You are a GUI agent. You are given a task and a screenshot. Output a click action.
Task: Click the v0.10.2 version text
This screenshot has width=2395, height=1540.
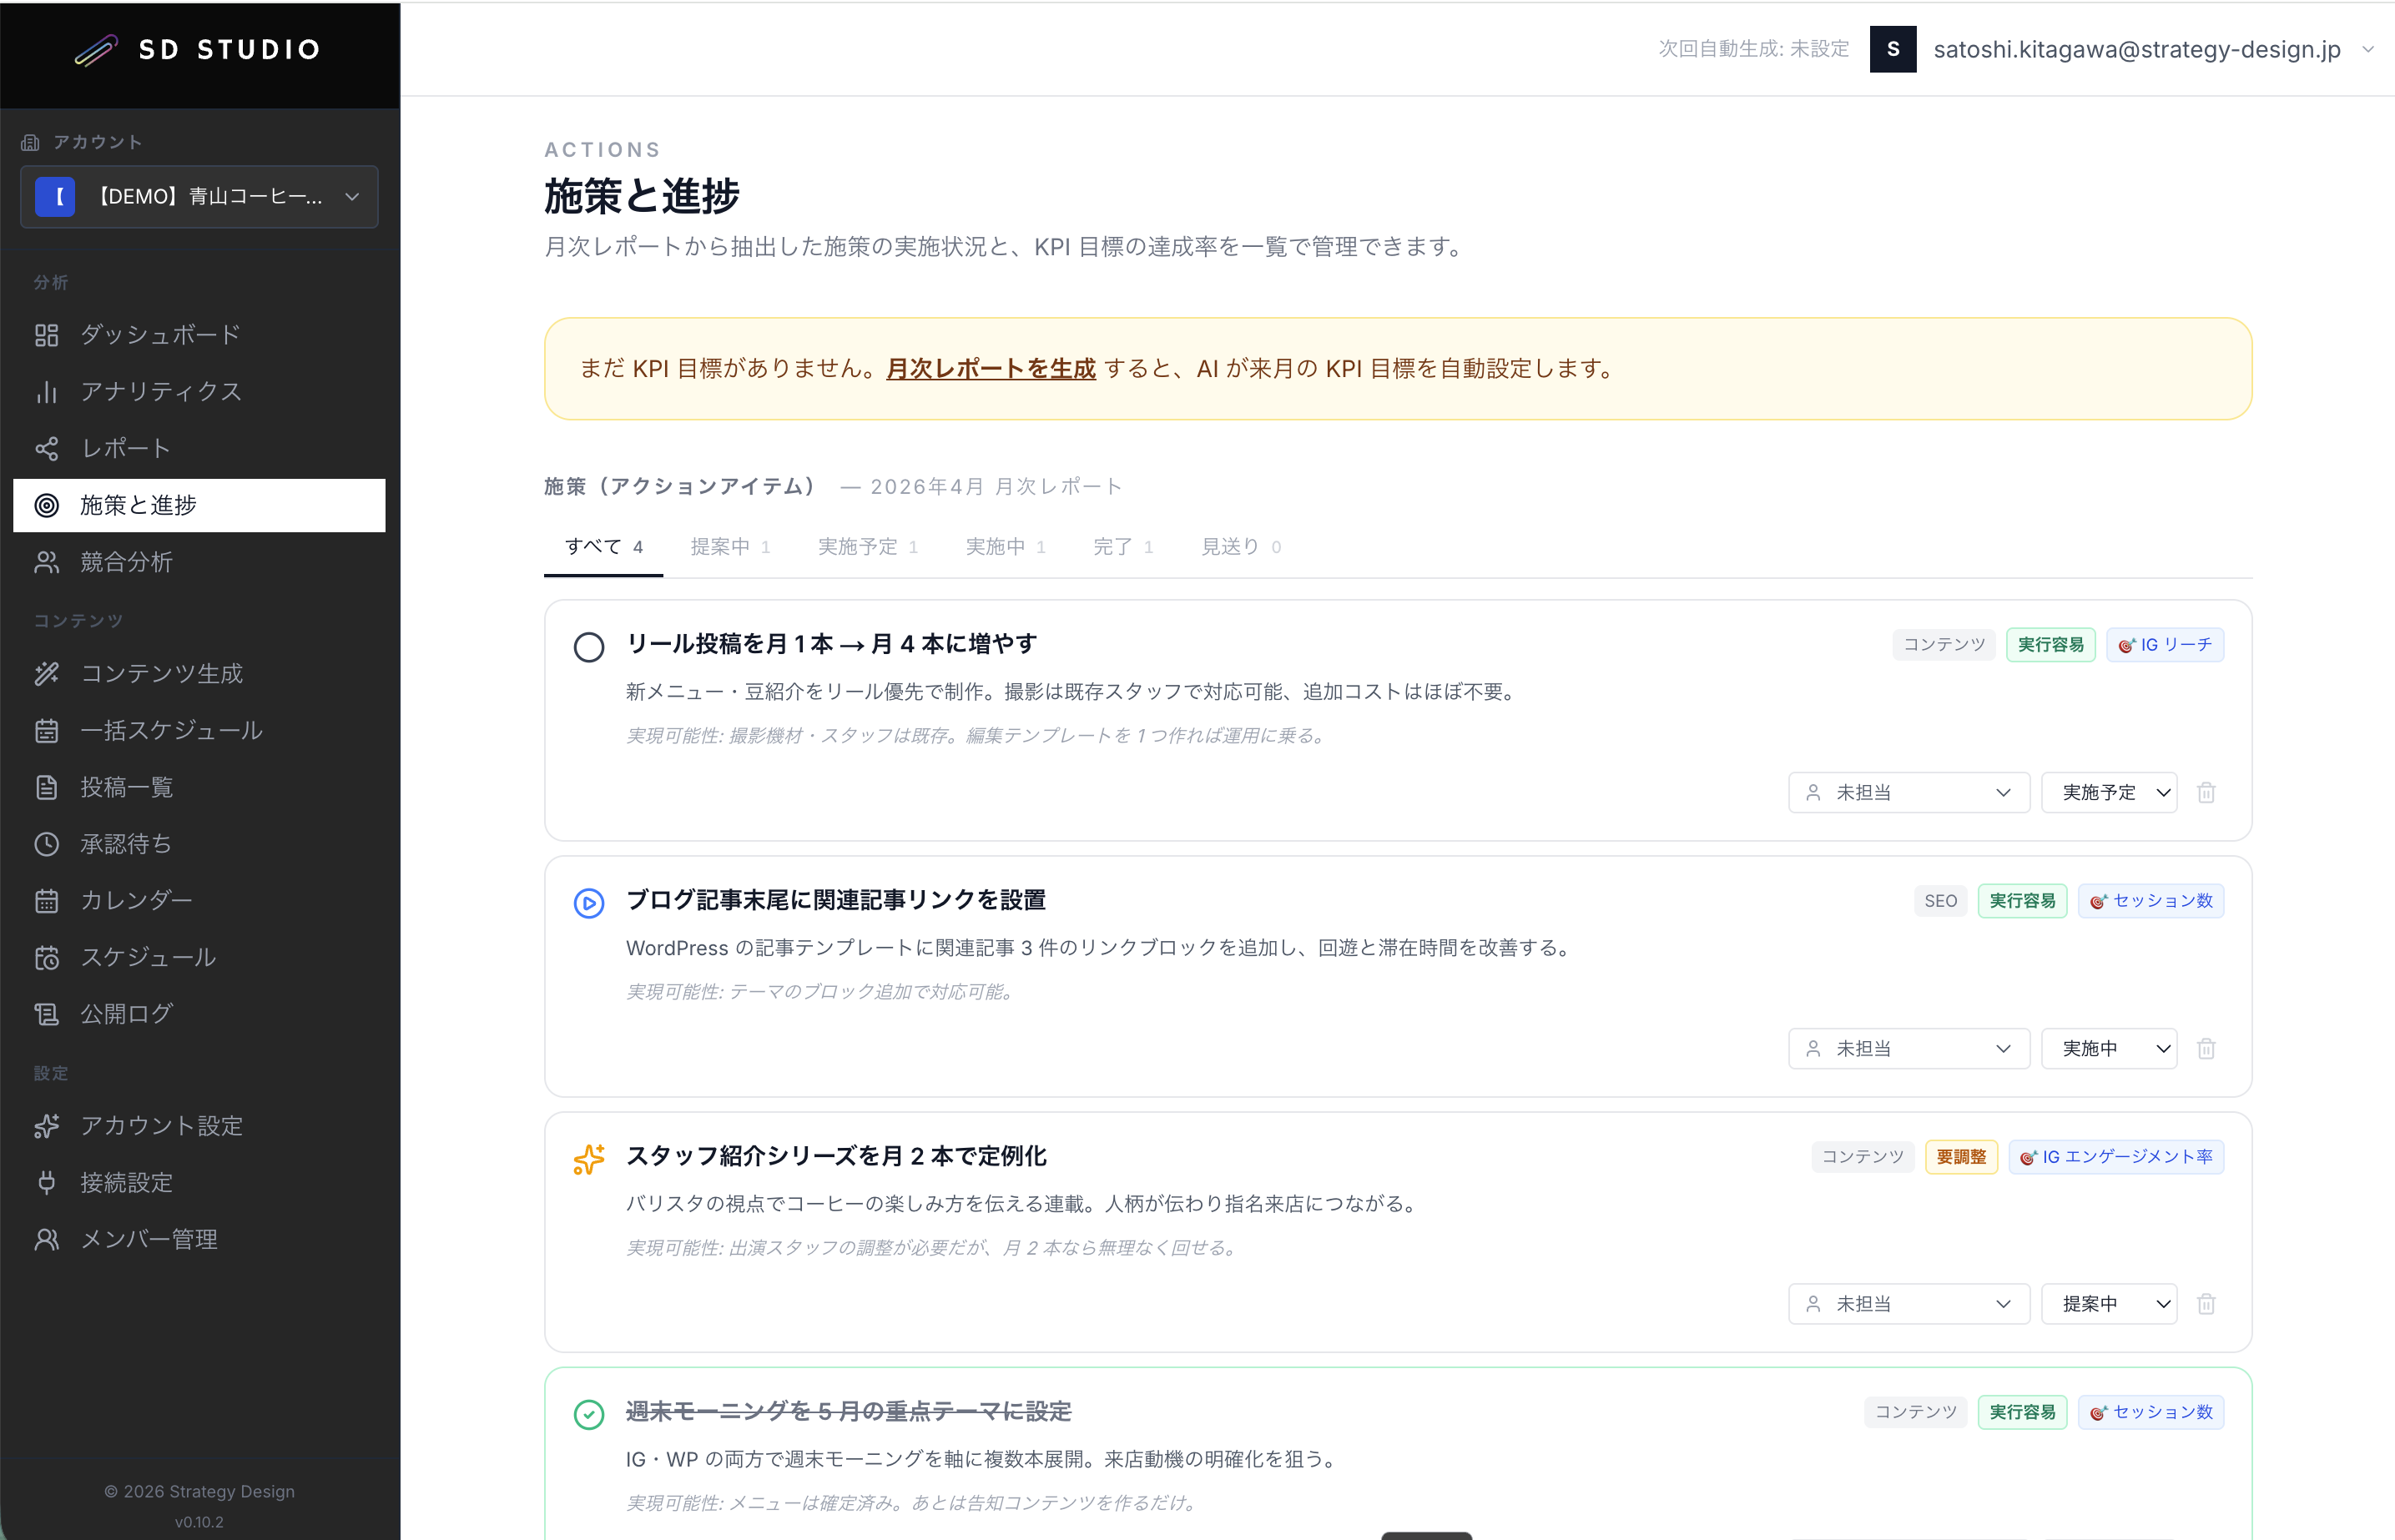(x=199, y=1523)
